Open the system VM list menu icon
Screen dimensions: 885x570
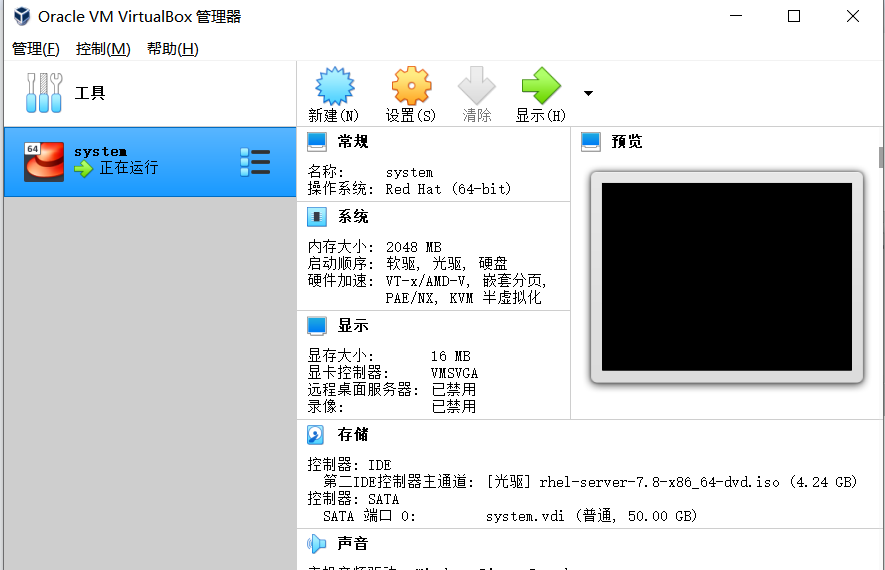[x=255, y=162]
